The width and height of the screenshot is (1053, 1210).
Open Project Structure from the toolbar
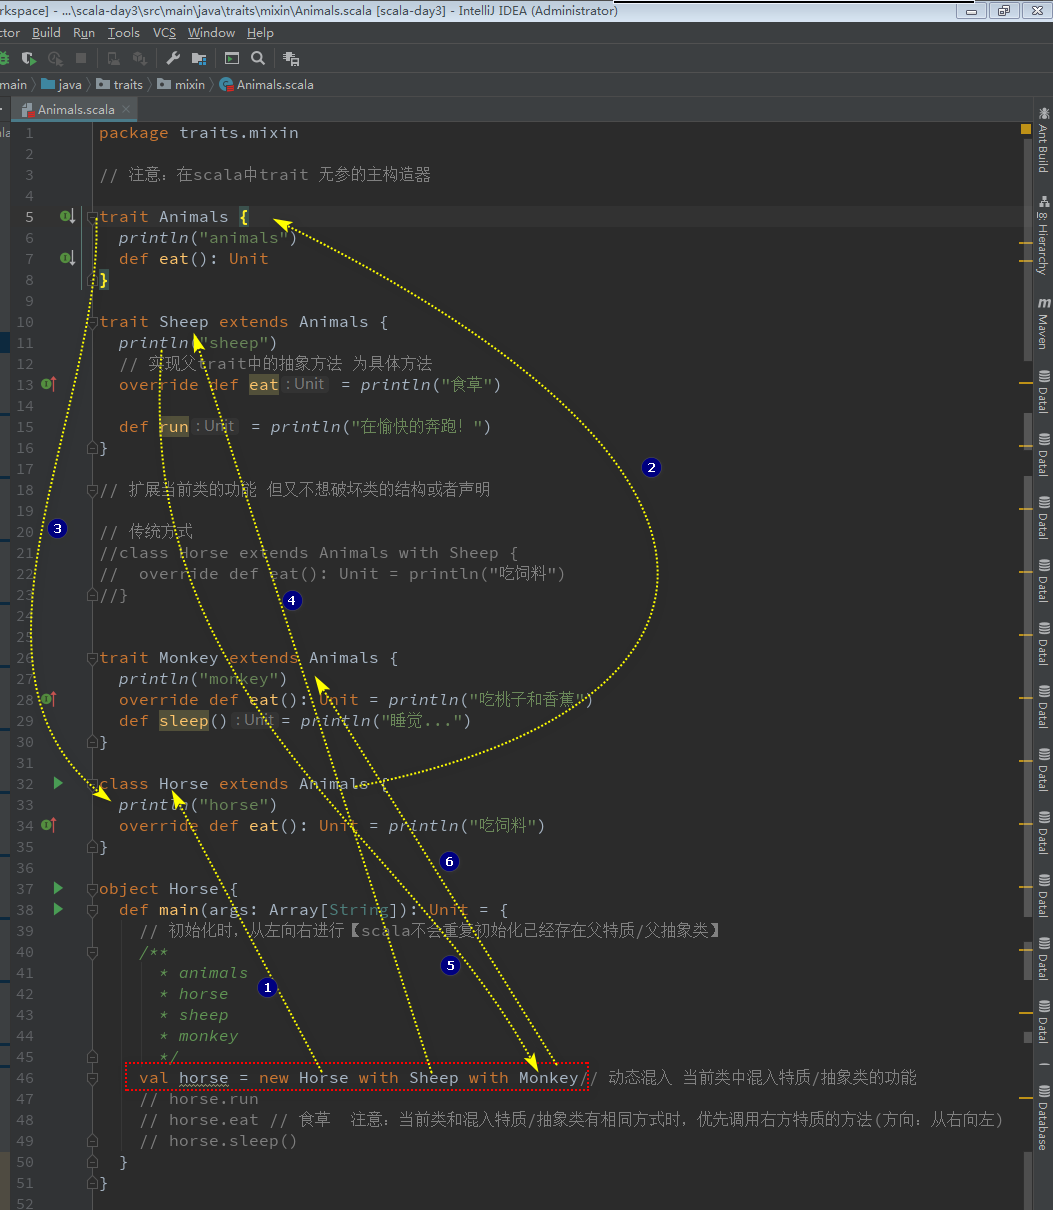tap(199, 59)
